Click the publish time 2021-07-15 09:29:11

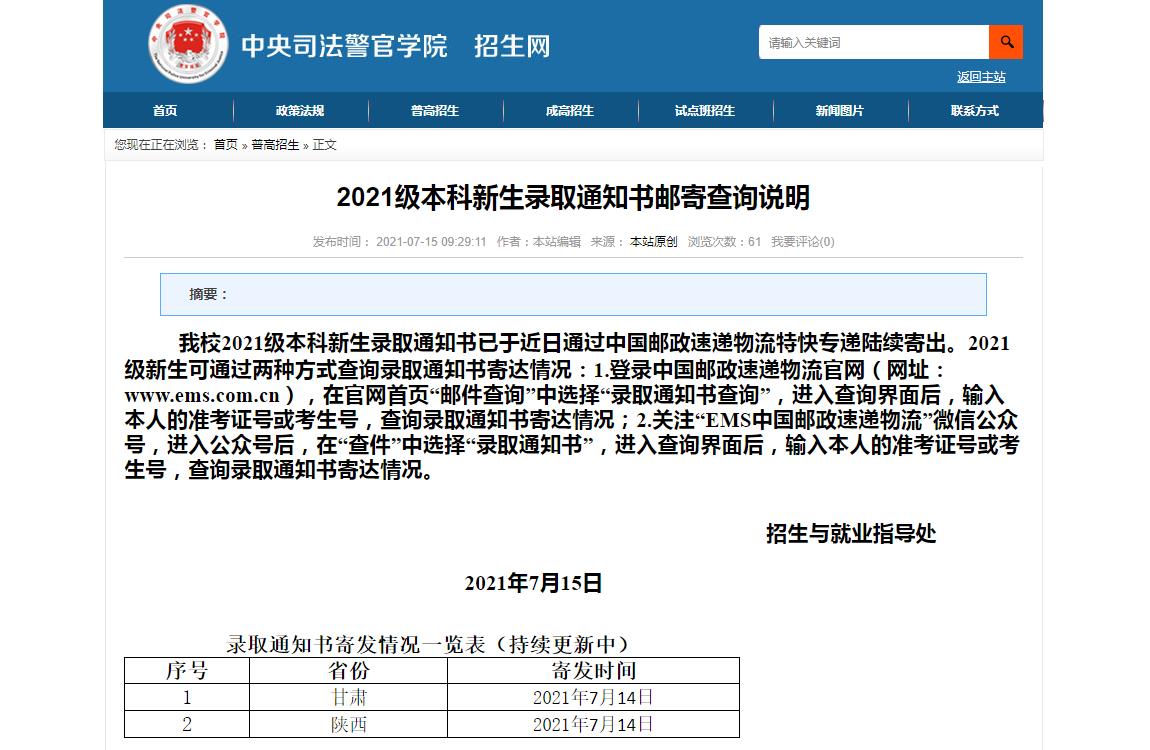431,242
